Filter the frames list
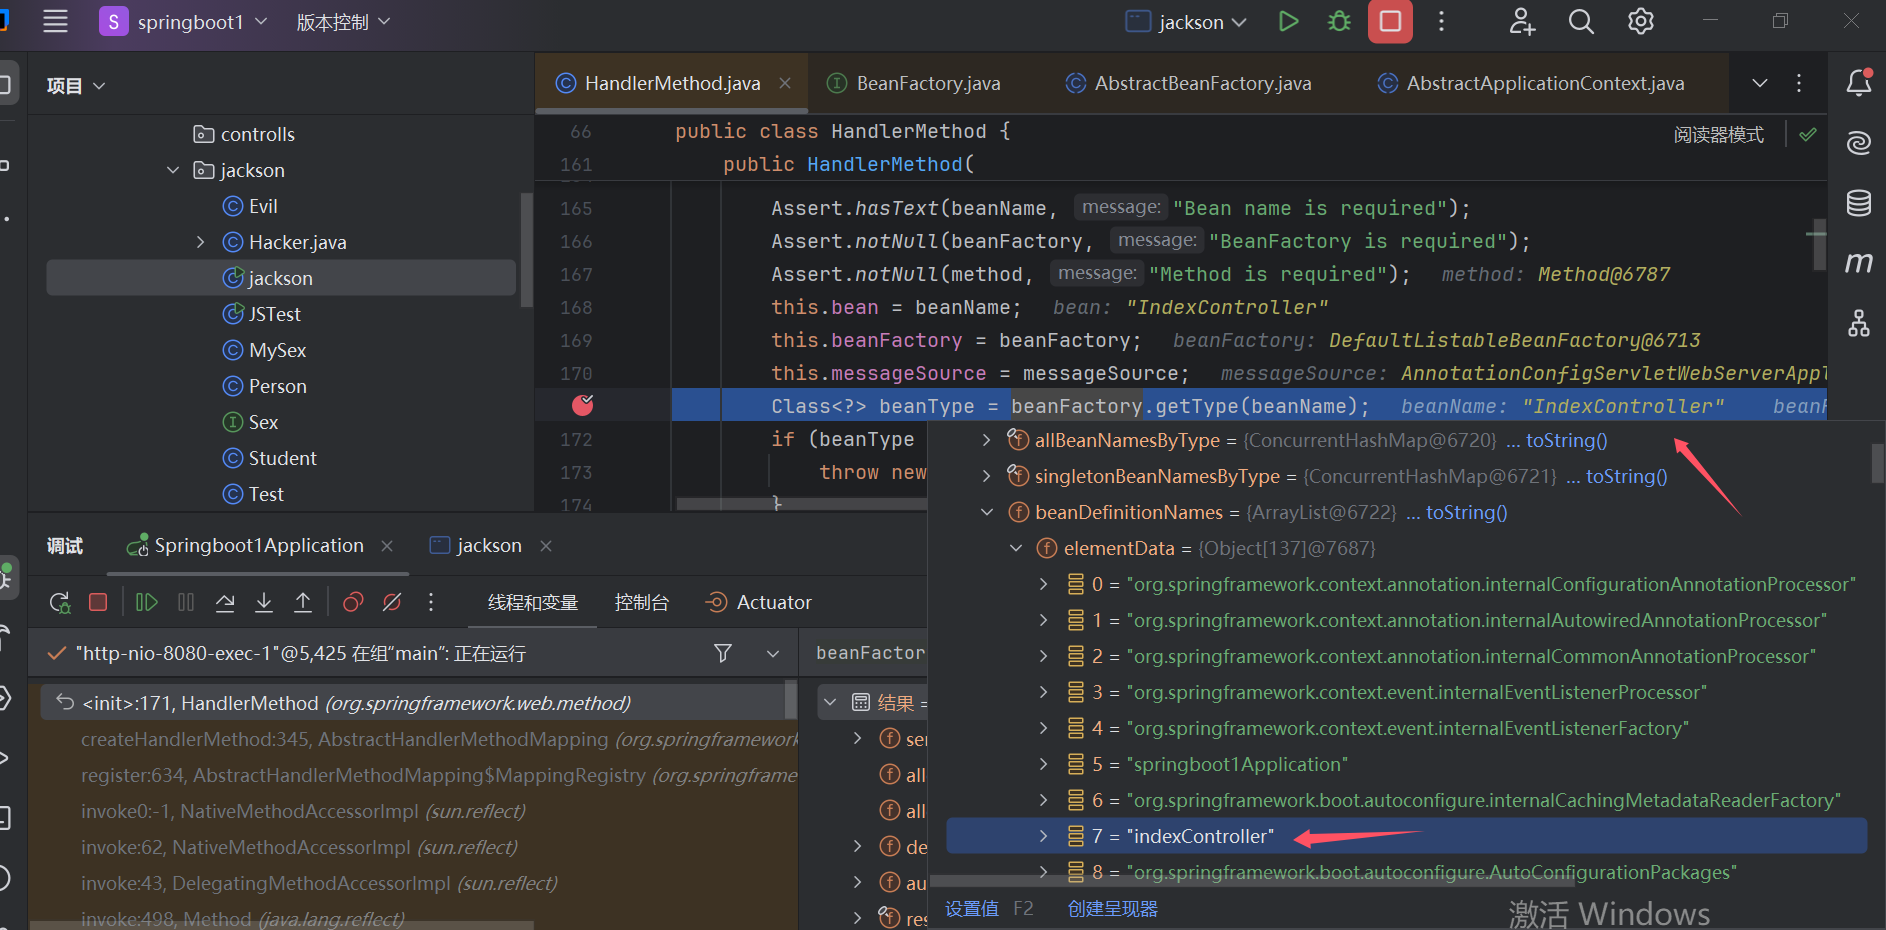Screen dimensions: 1886x930 pos(723,653)
